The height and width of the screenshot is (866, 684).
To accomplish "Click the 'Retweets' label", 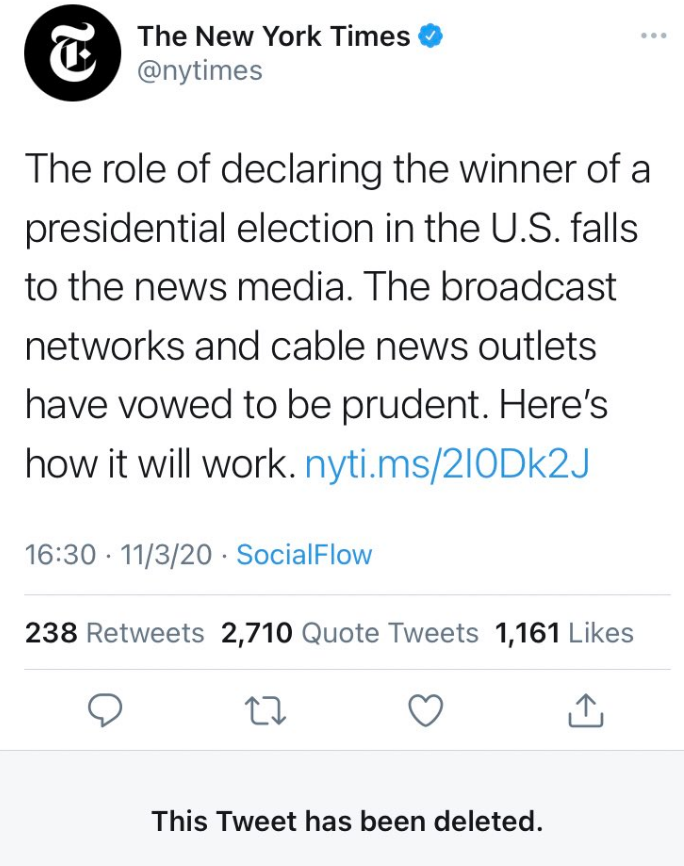I will point(145,633).
